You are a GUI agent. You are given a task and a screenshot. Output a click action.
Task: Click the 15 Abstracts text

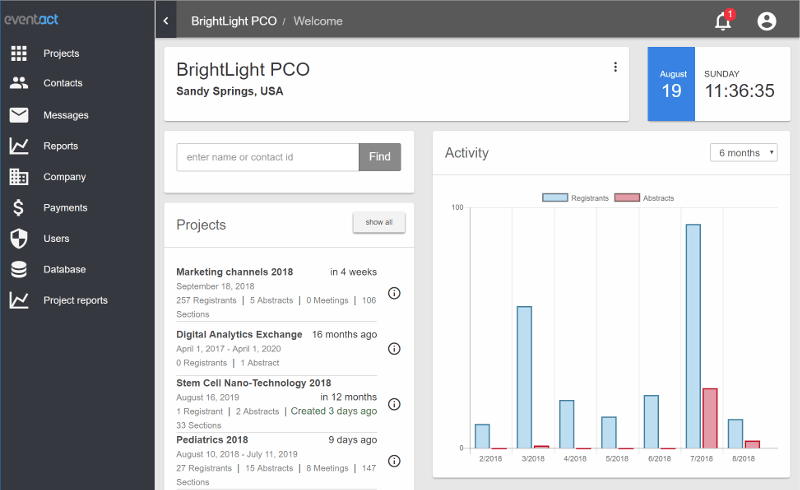pos(269,468)
